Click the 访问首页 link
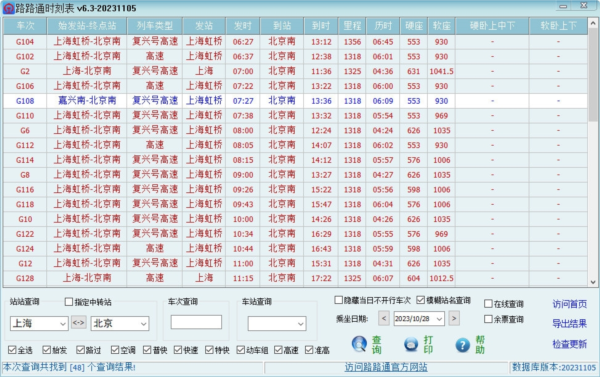Viewport: 600px width, 377px height. pyautogui.click(x=569, y=304)
